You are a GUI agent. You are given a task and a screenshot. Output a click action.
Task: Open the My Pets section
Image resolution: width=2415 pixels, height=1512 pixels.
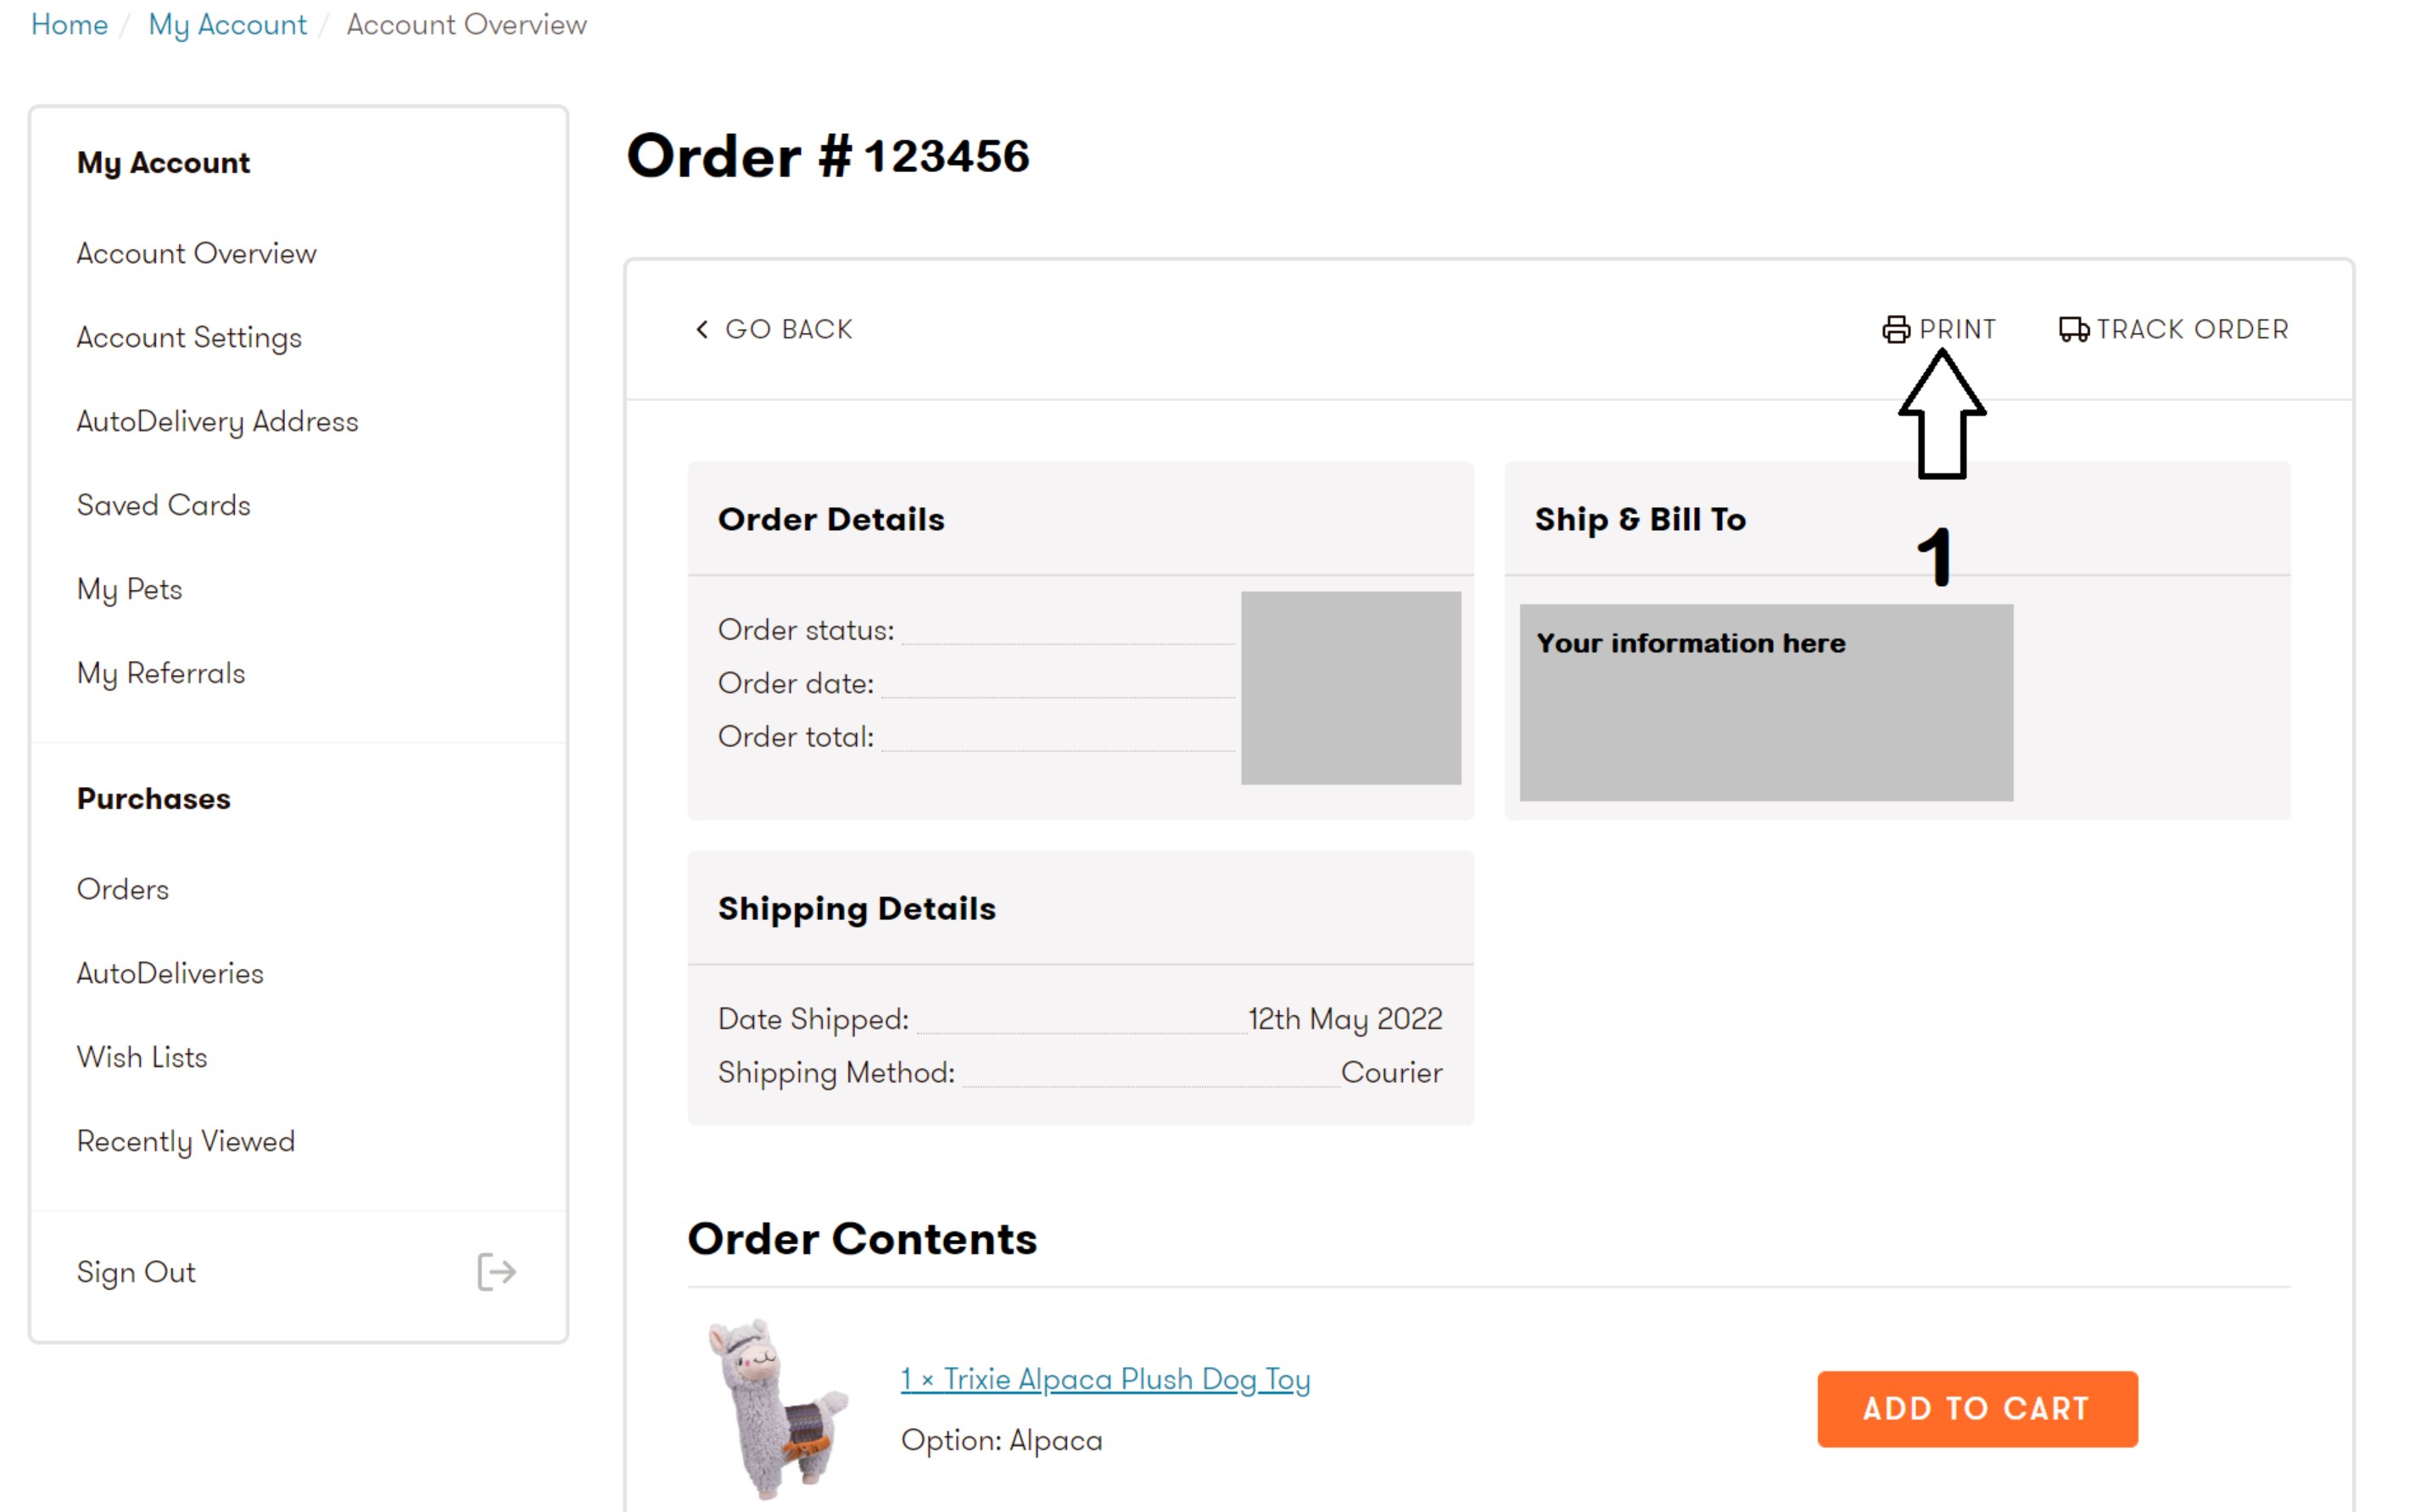click(129, 589)
